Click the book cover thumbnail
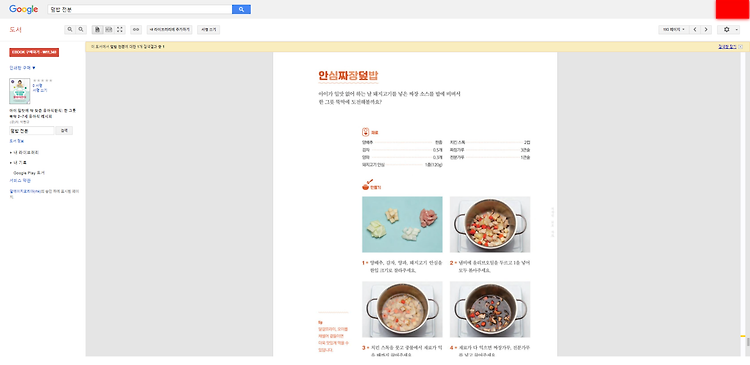750x365 pixels. pyautogui.click(x=20, y=91)
